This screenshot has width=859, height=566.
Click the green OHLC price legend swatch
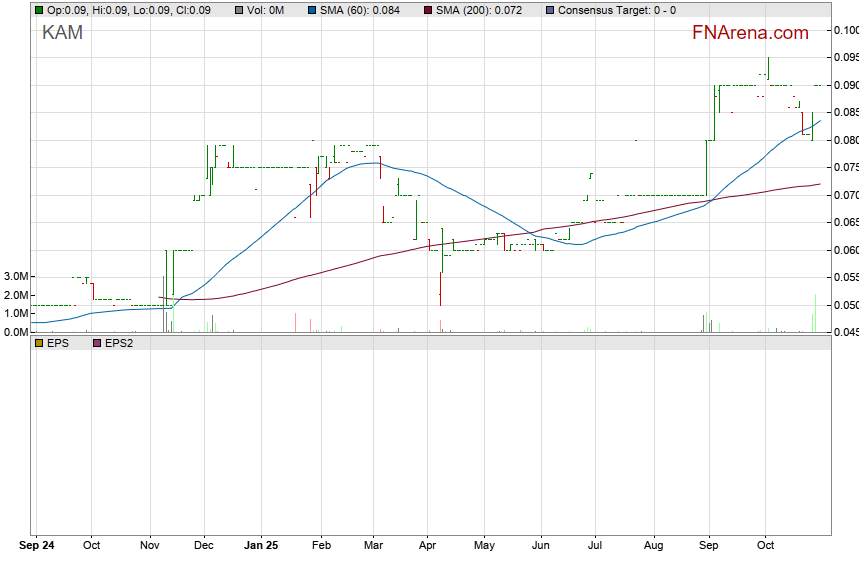pos(39,10)
